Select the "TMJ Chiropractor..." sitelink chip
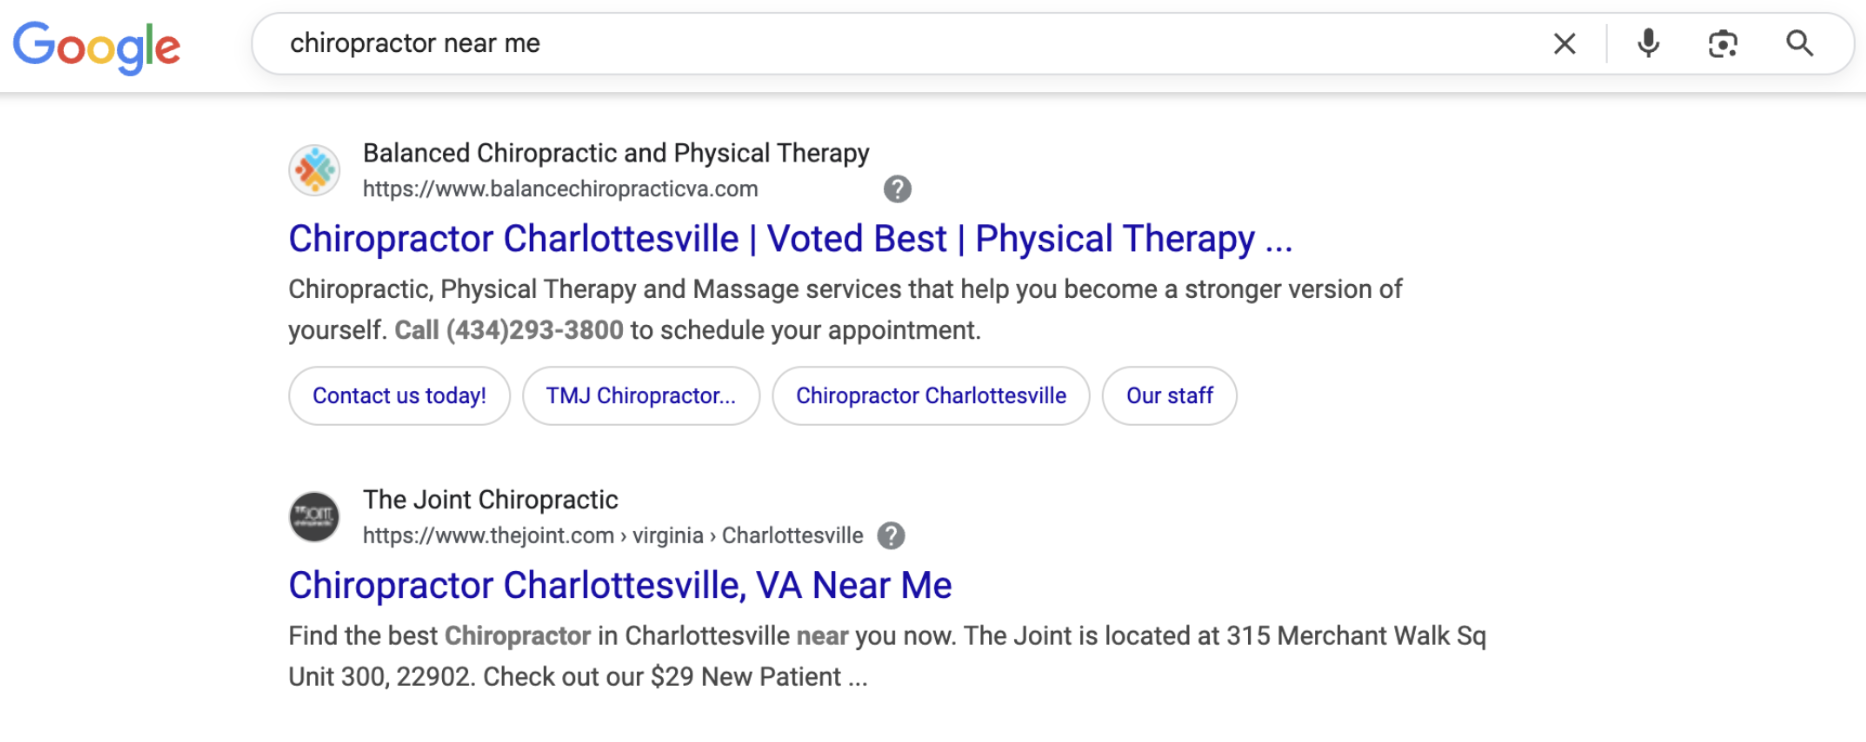The image size is (1866, 742). 641,396
